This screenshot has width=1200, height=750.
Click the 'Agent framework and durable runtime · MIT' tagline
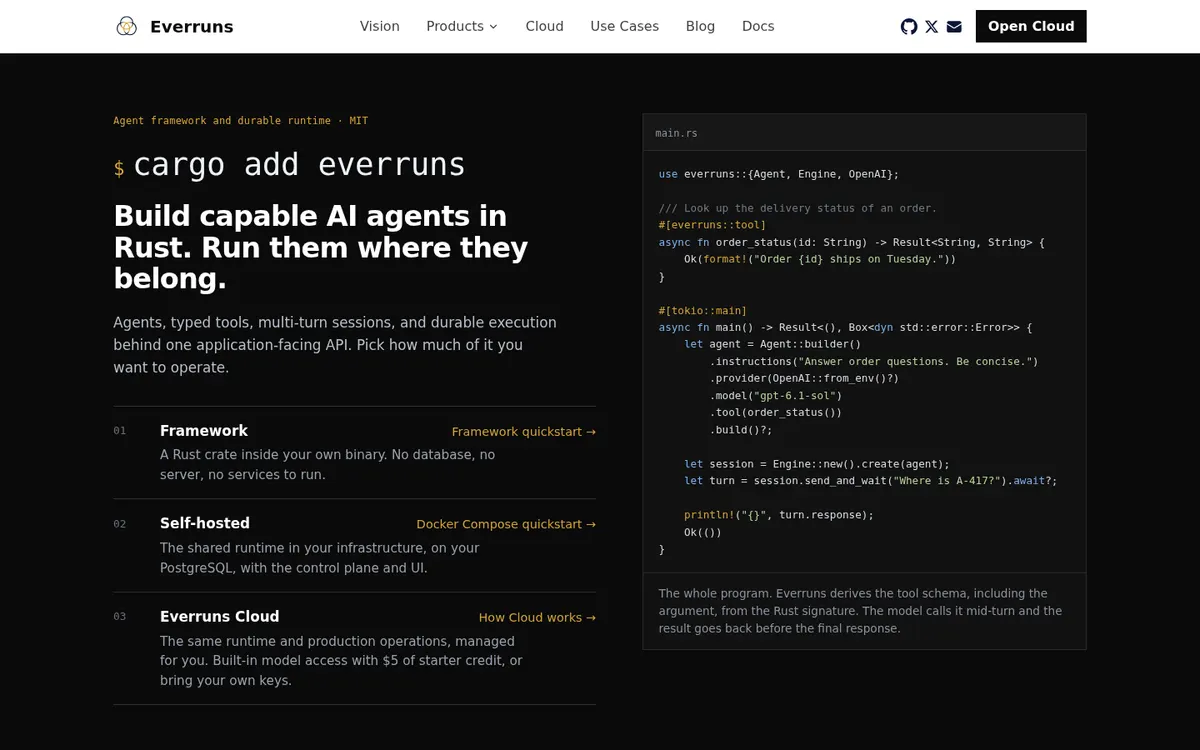coord(241,121)
